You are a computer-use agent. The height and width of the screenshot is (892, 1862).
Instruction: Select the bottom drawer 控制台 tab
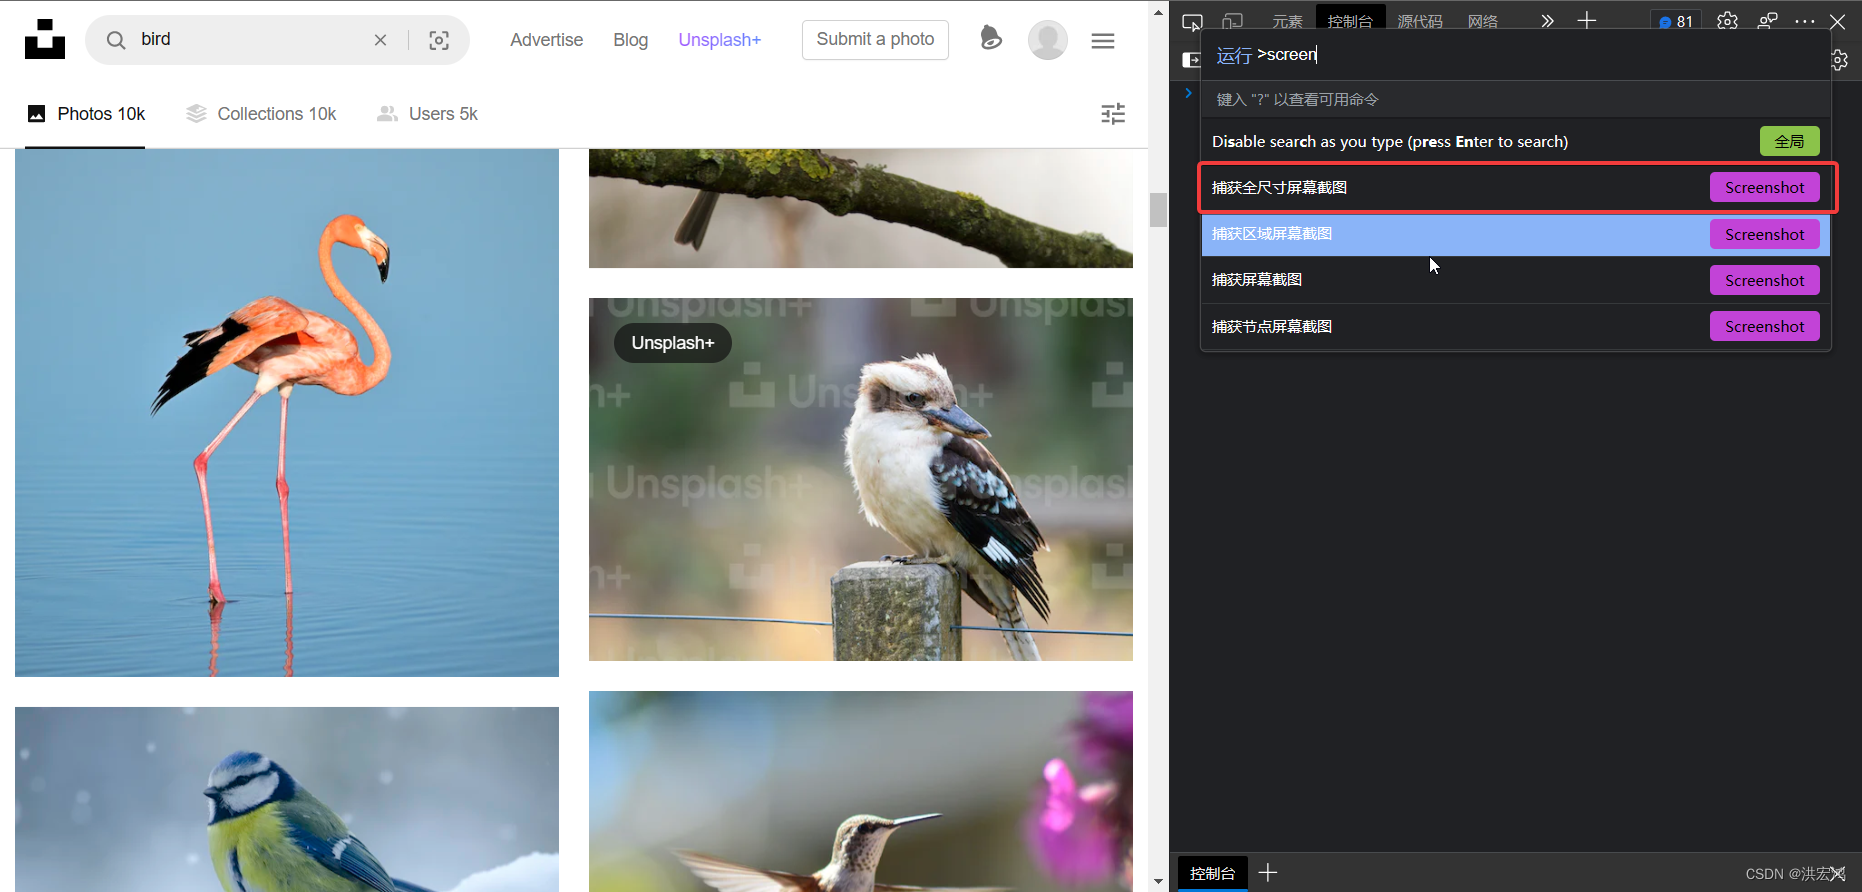[1212, 873]
